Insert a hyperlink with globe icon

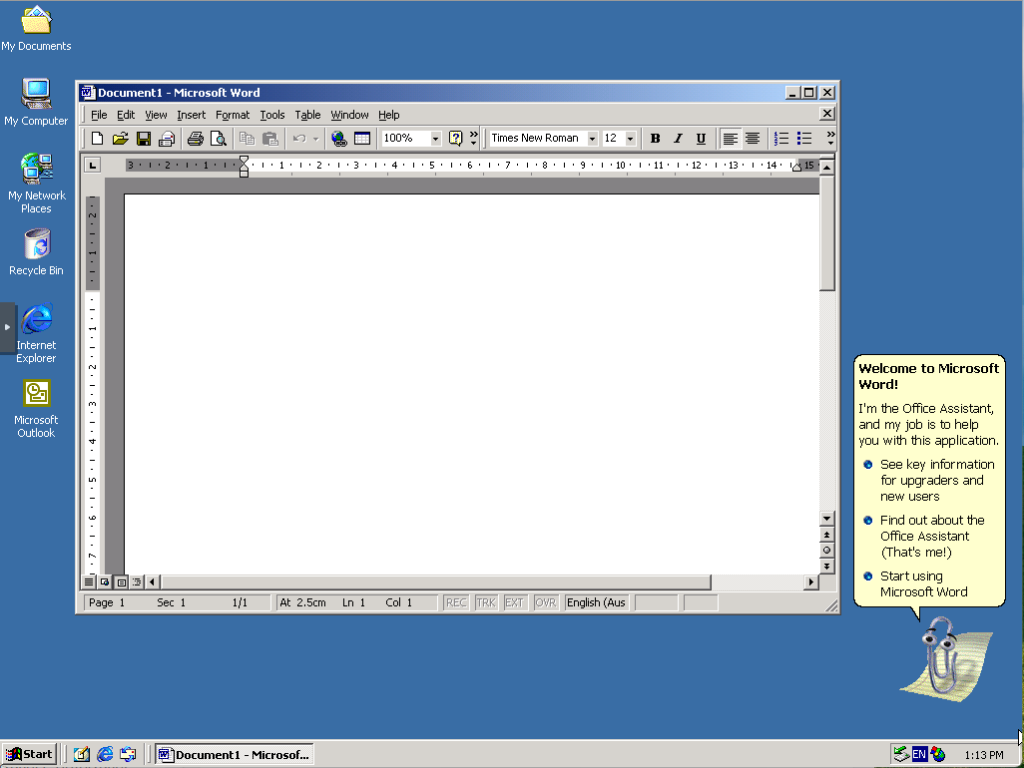(339, 138)
